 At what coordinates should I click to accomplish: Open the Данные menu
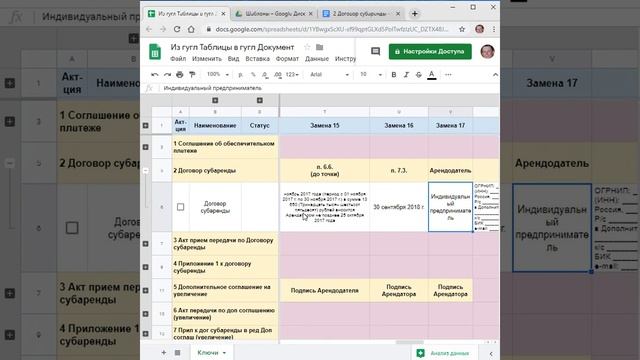coord(317,59)
